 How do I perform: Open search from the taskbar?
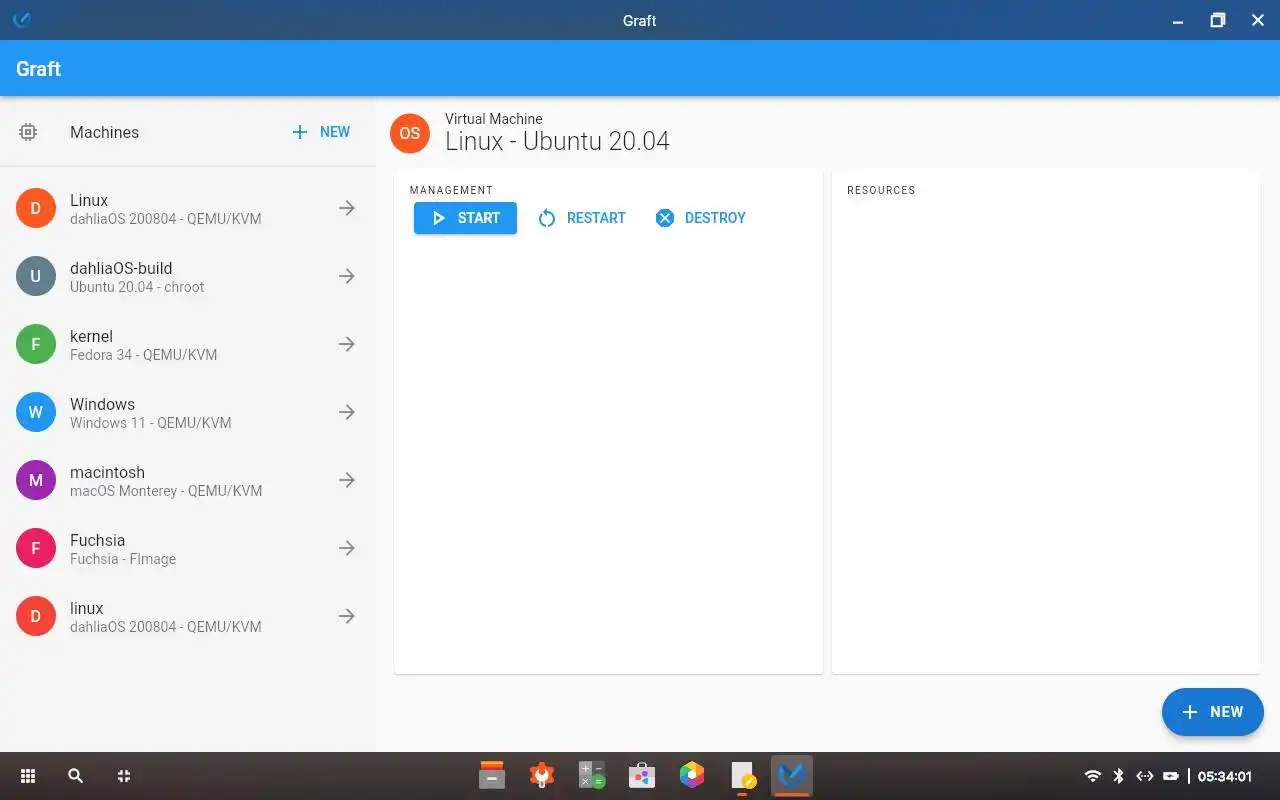click(x=75, y=776)
